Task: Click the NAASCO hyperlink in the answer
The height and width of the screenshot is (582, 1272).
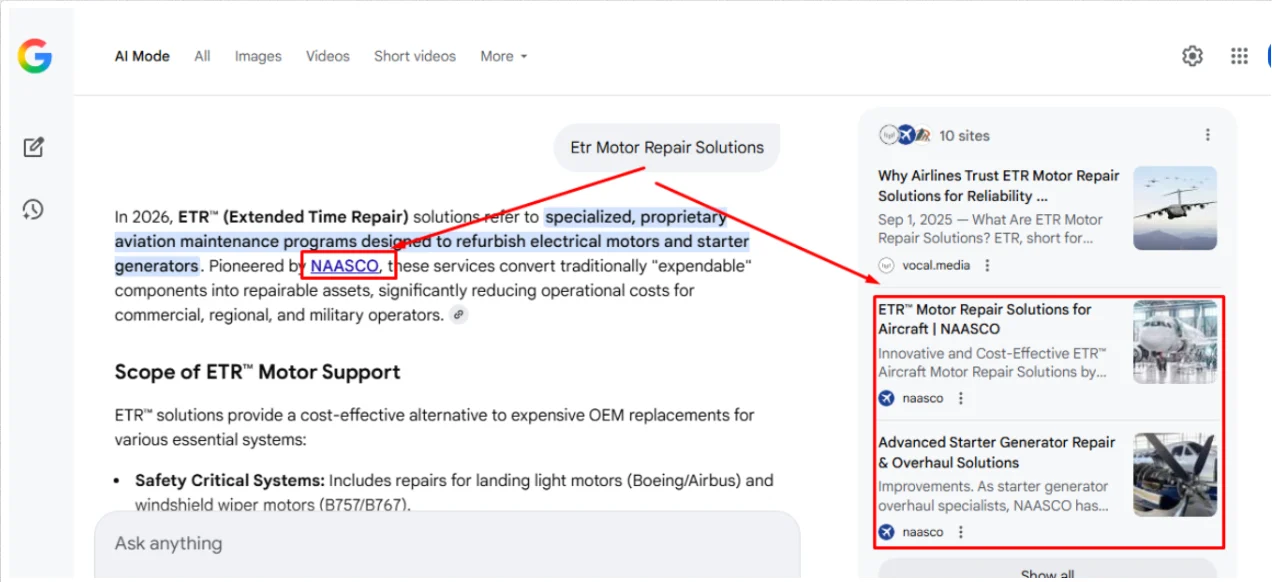Action: click(344, 266)
